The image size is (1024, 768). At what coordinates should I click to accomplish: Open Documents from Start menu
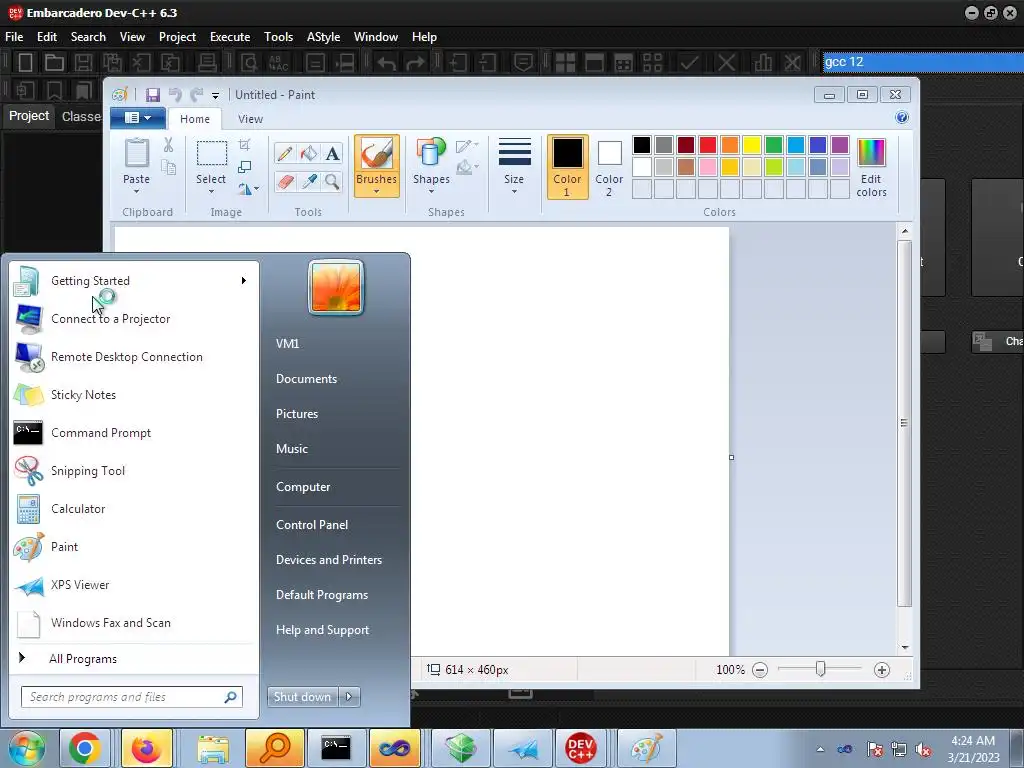pyautogui.click(x=306, y=379)
